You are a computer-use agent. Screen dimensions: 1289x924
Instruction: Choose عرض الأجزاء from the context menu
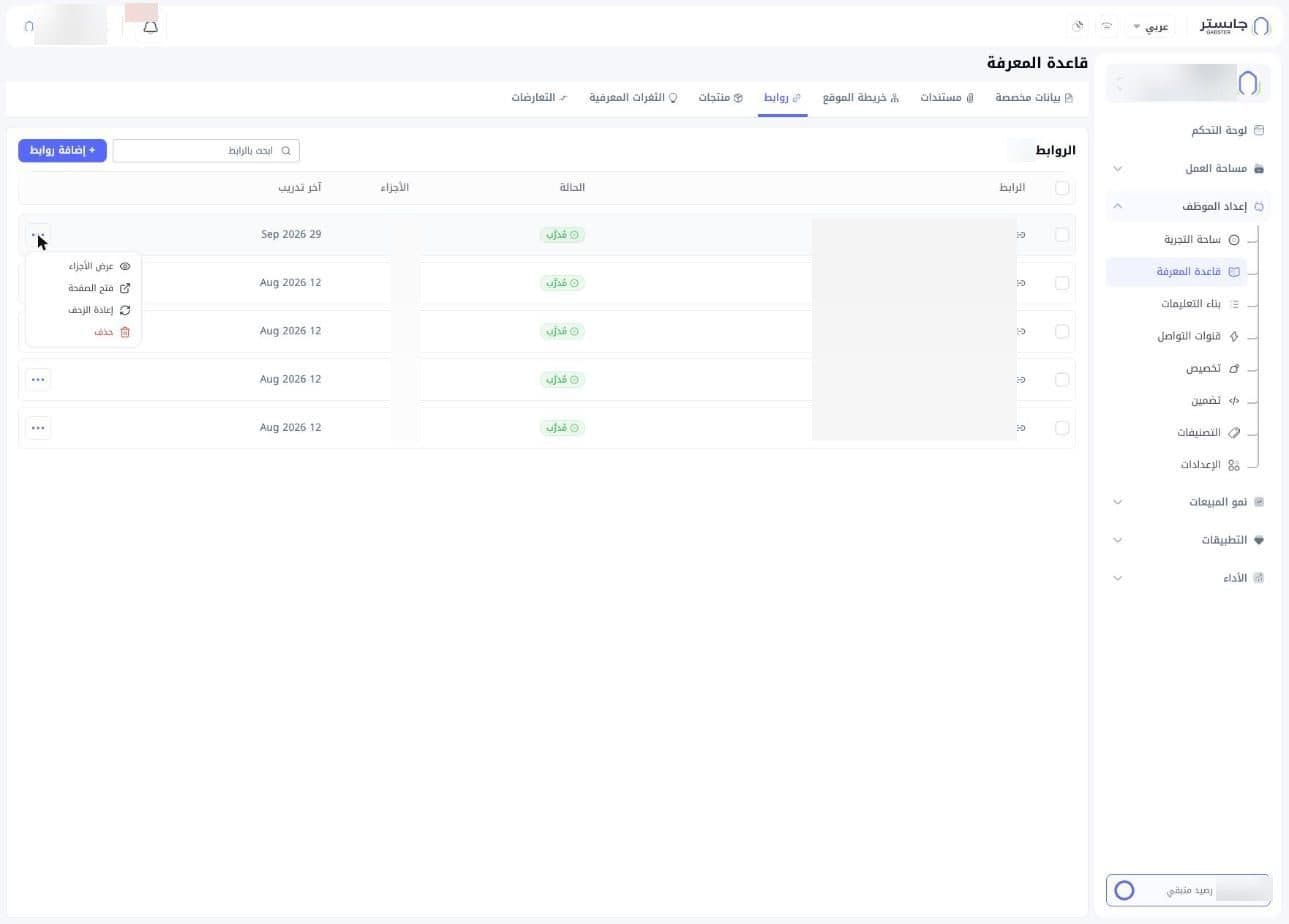[99, 266]
